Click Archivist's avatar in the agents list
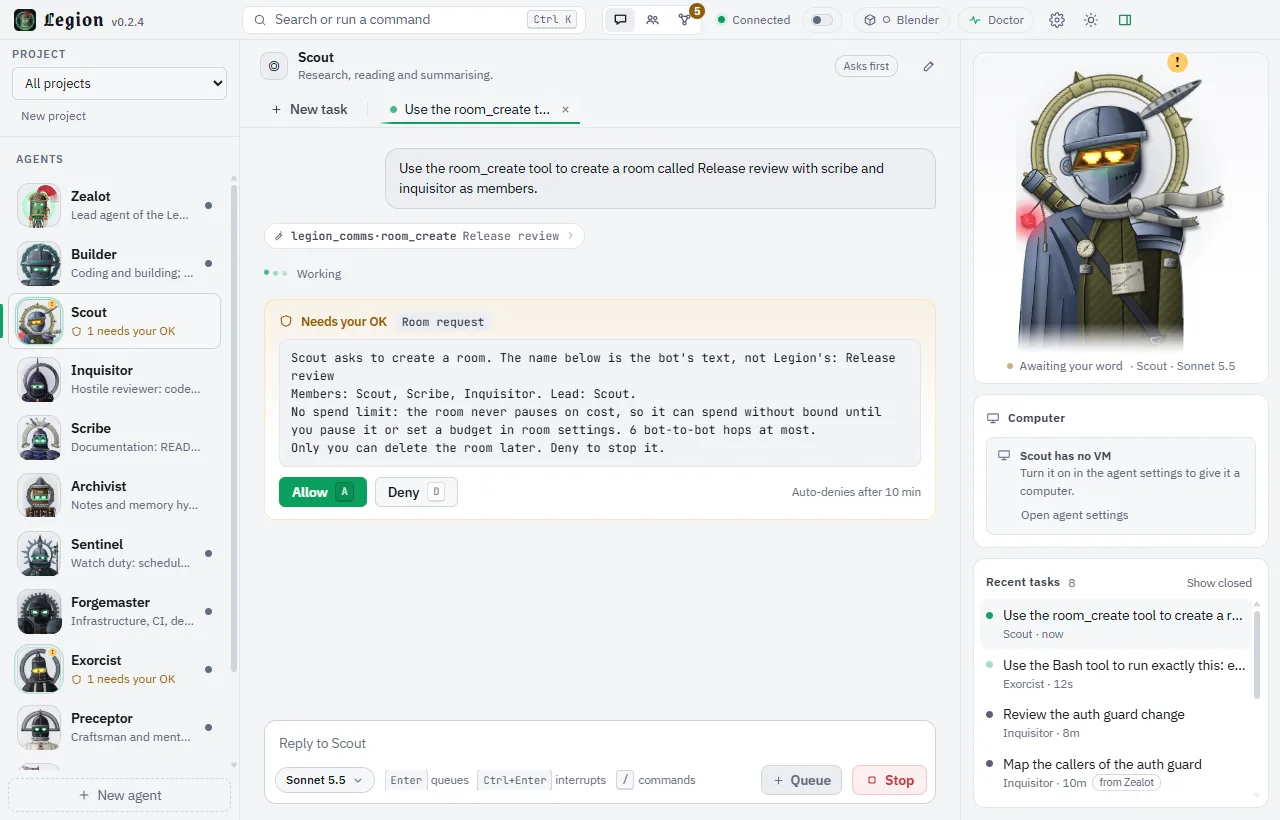The width and height of the screenshot is (1280, 820). (40, 496)
